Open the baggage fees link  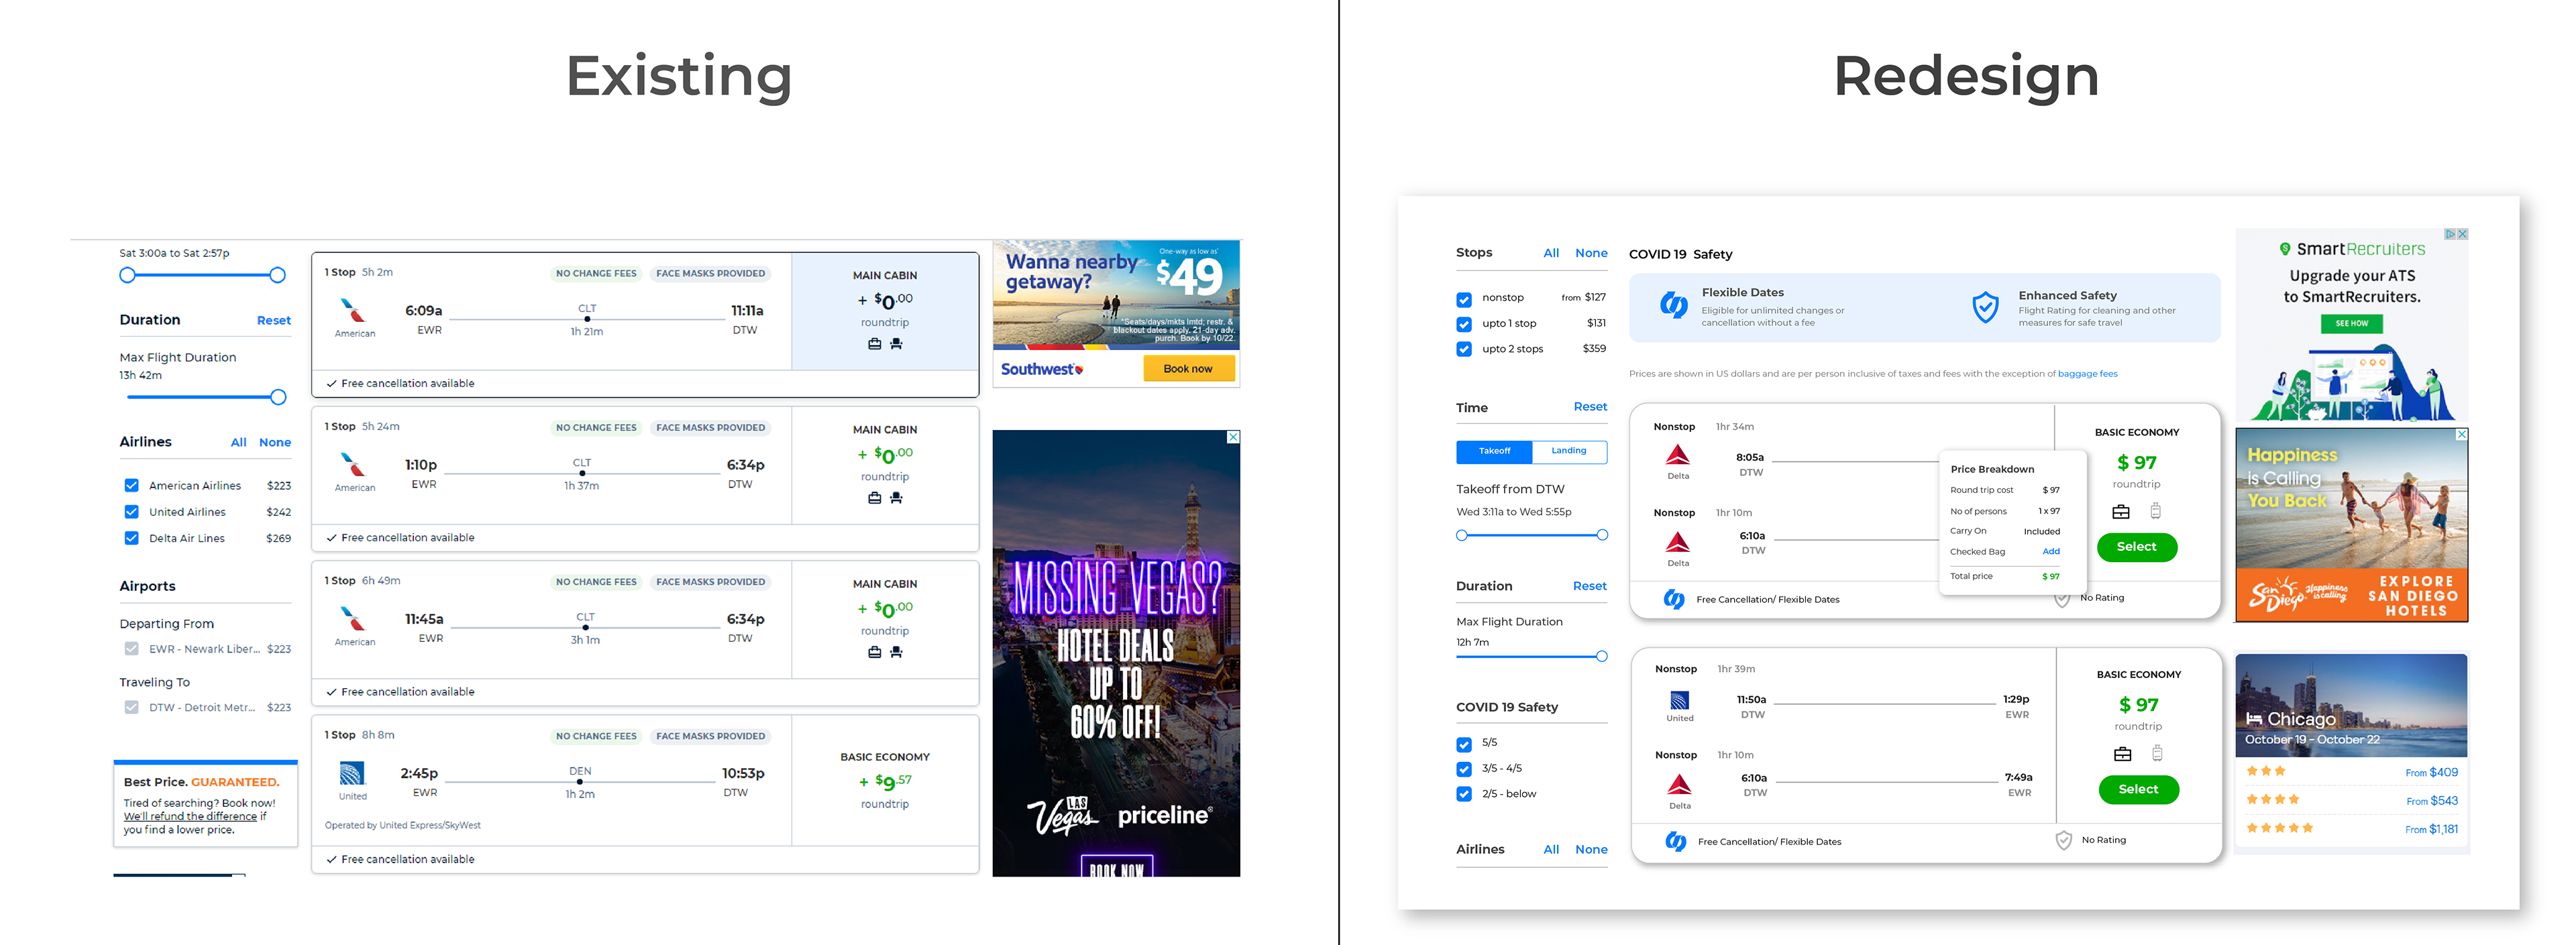click(2087, 374)
